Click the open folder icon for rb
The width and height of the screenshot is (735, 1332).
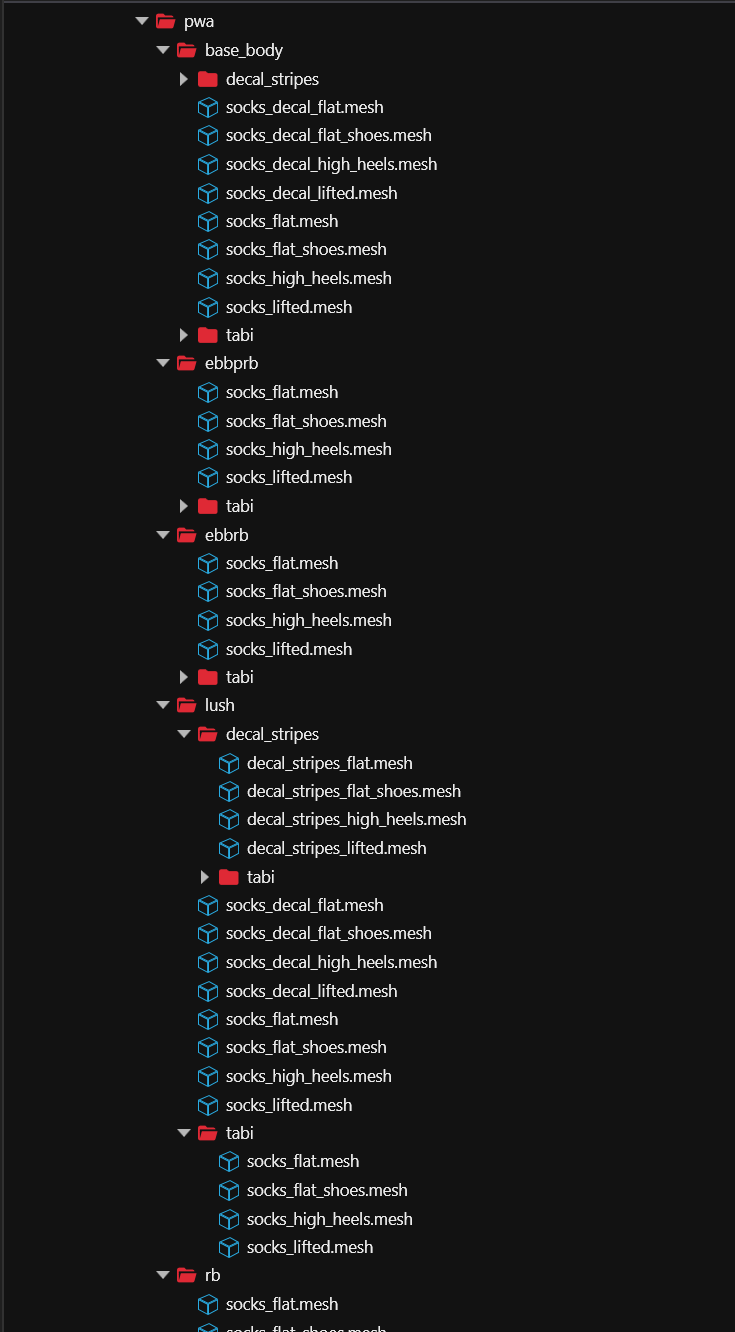[x=186, y=1275]
